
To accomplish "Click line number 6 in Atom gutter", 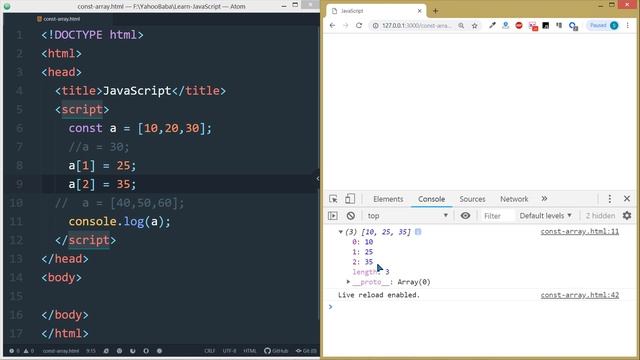I will (20, 128).
